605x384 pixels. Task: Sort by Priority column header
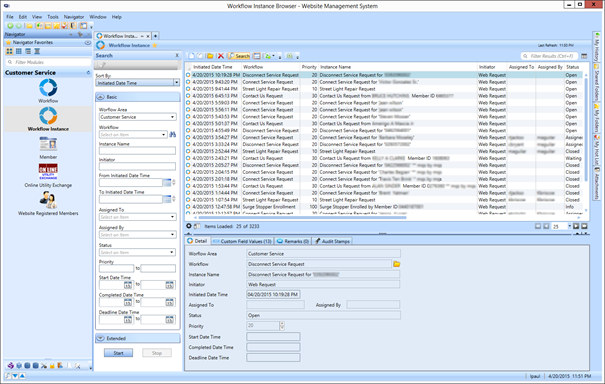tap(309, 67)
